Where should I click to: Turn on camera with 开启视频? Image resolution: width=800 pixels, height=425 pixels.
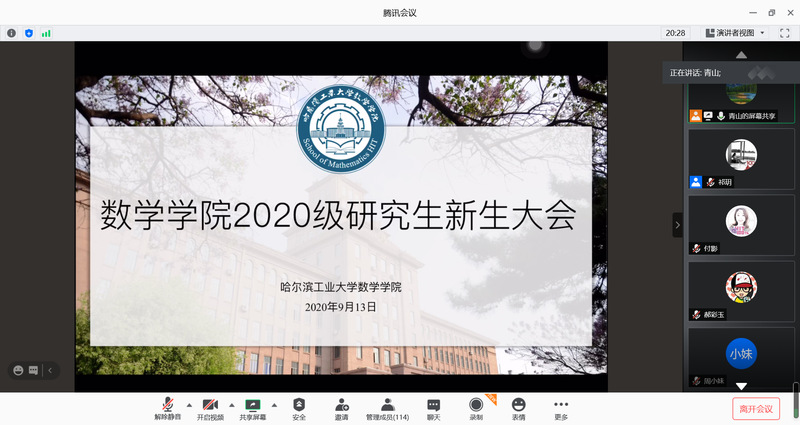(x=210, y=408)
